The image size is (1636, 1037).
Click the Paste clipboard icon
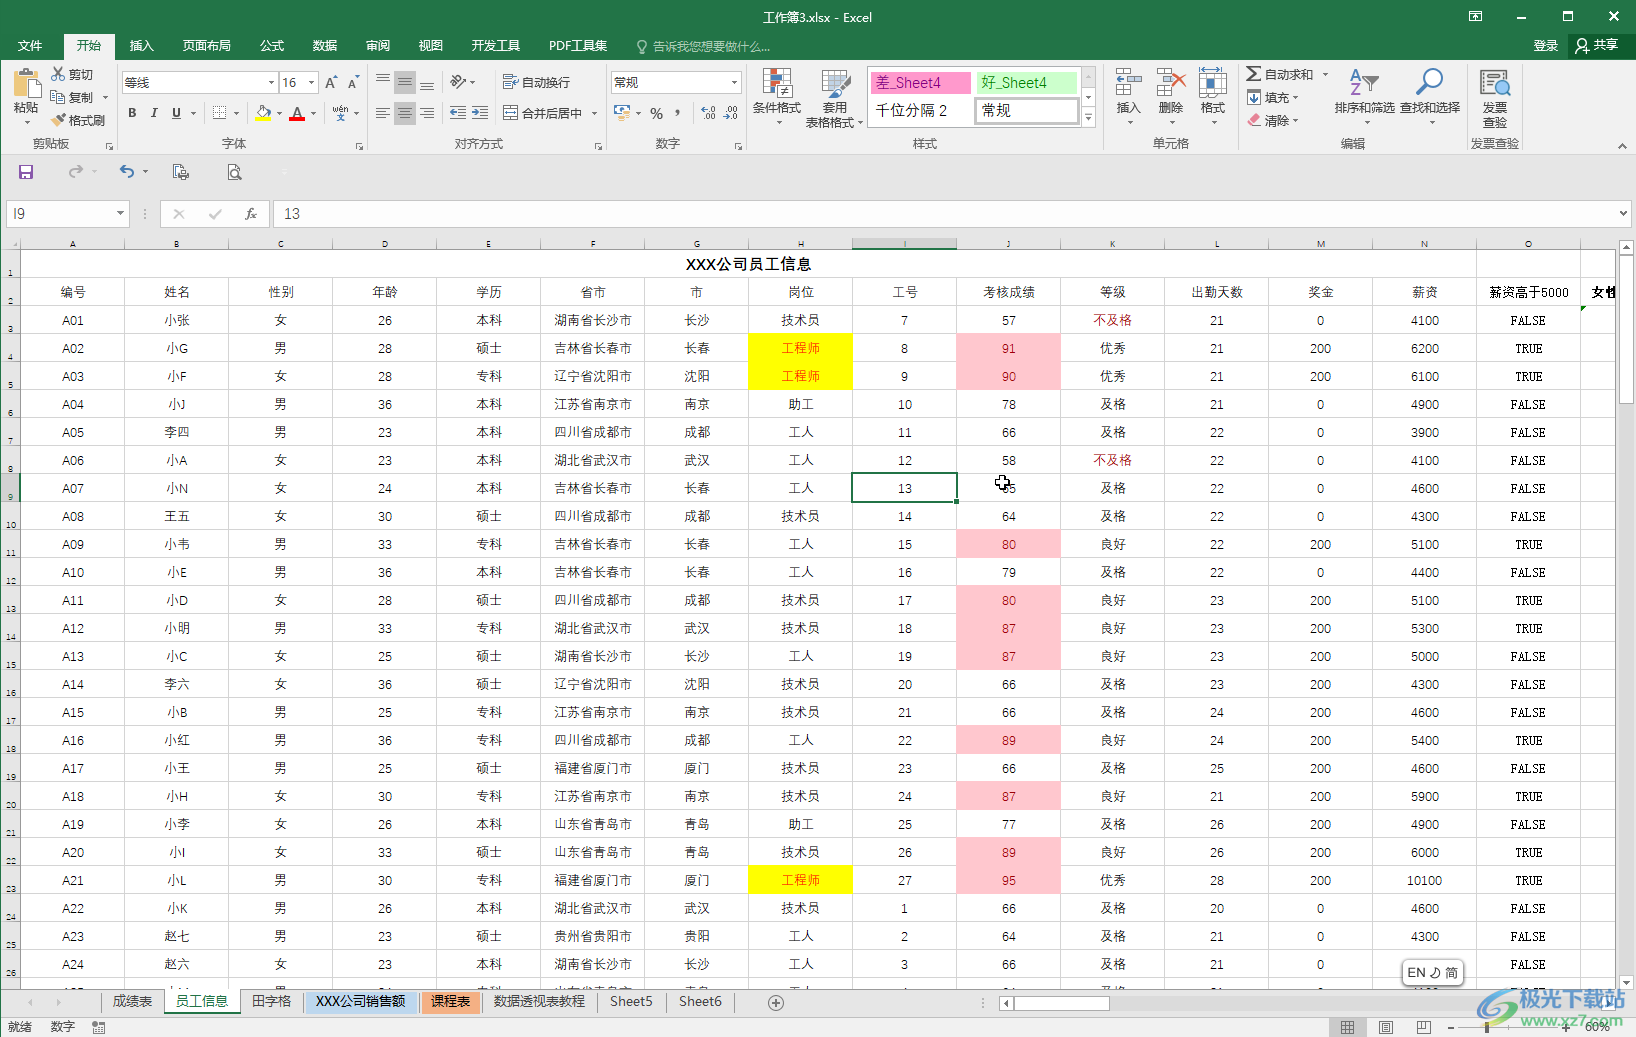pos(26,84)
